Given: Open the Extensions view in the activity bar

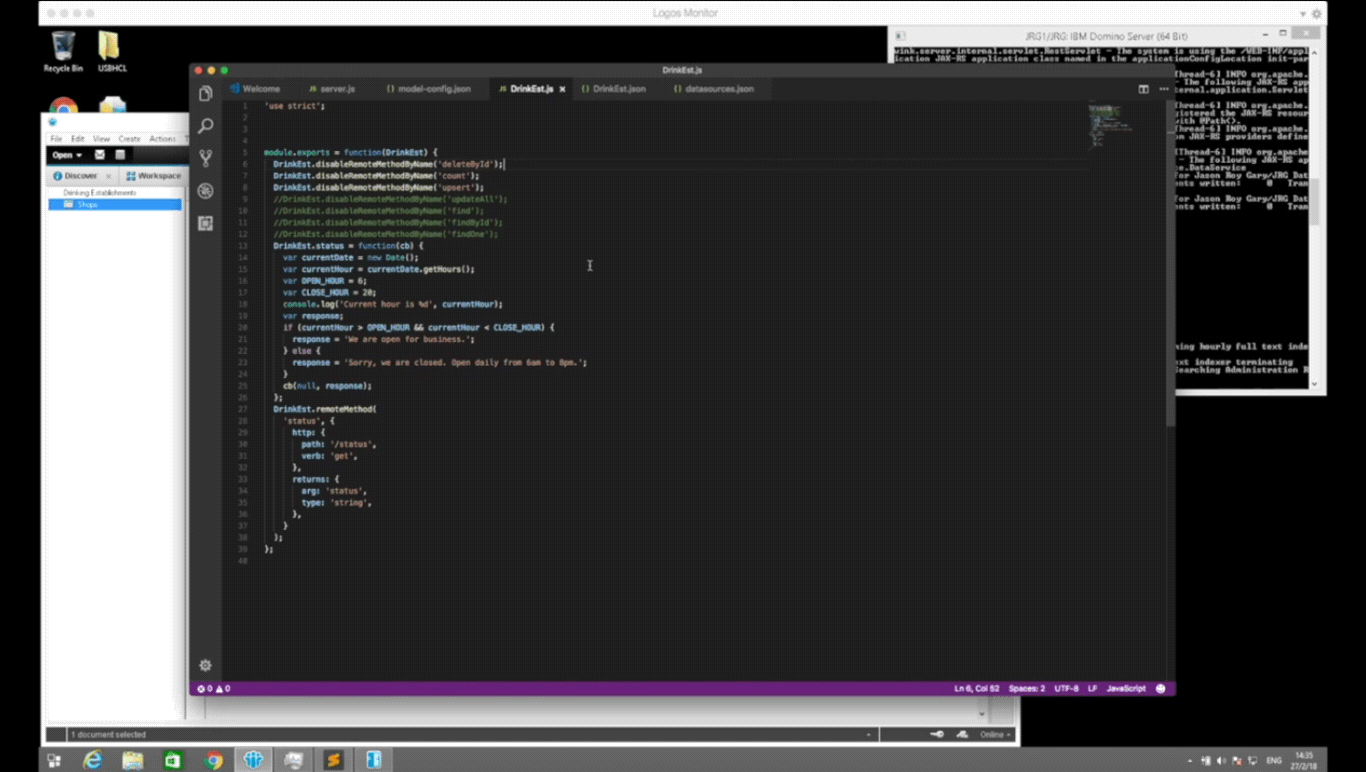Looking at the screenshot, I should [x=206, y=223].
